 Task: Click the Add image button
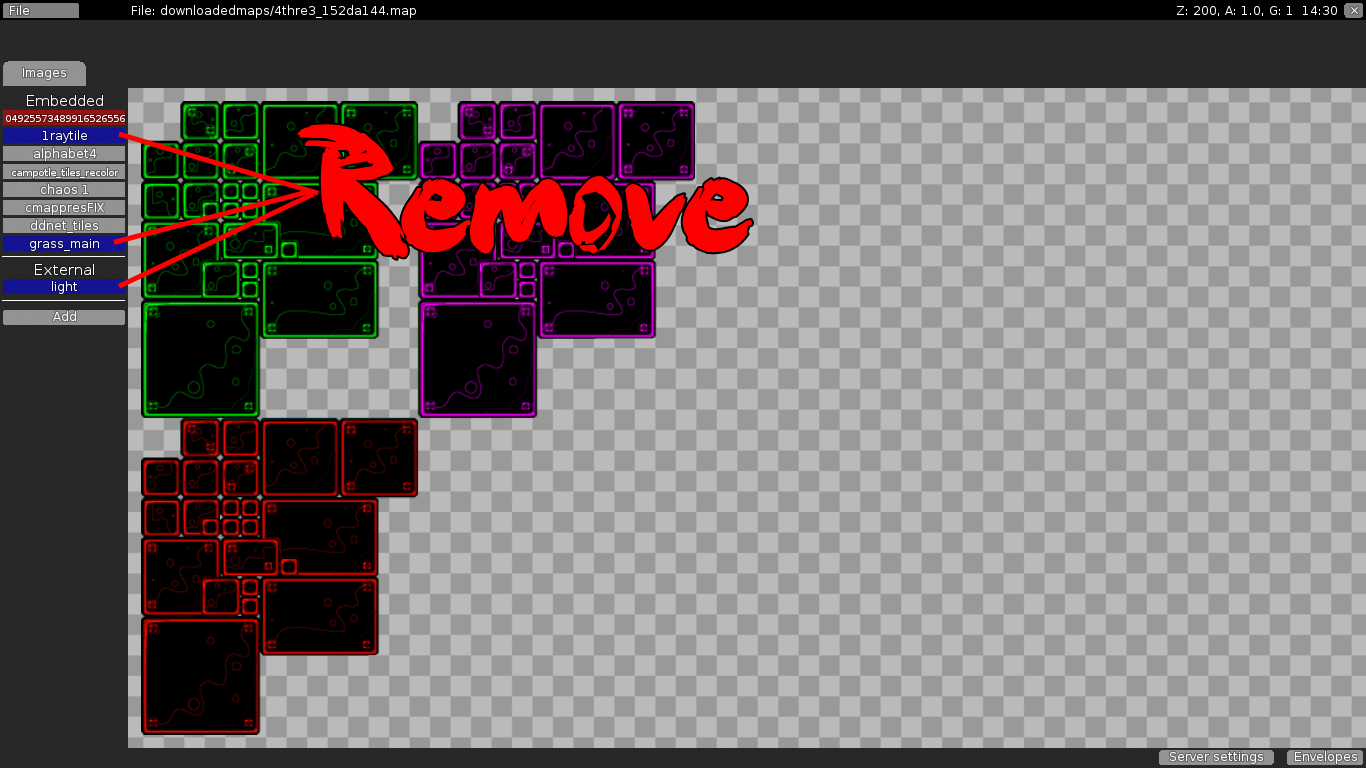[64, 317]
